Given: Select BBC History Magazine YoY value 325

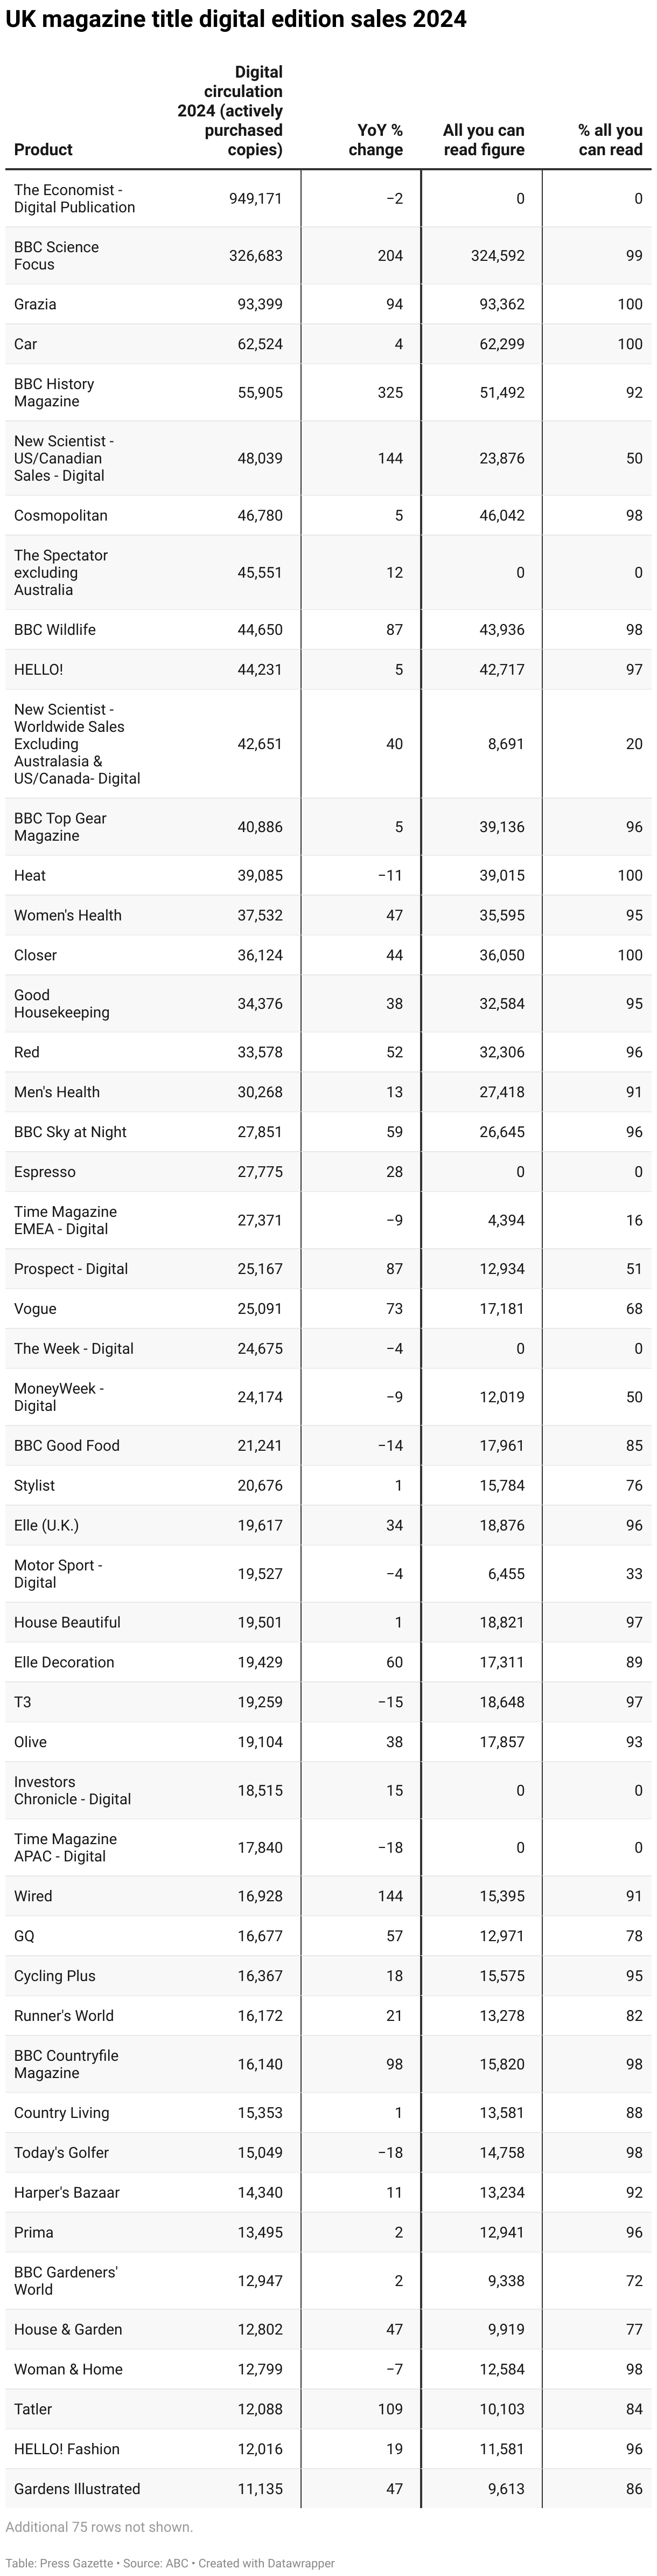Looking at the screenshot, I should (x=390, y=393).
